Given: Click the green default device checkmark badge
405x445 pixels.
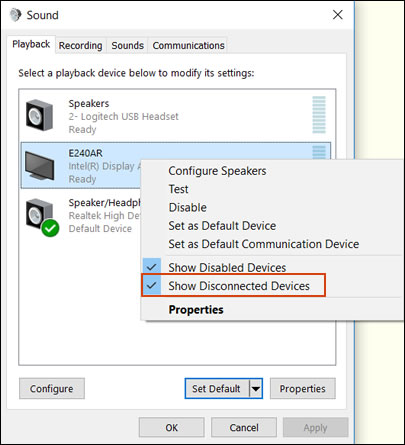Looking at the screenshot, I should [x=50, y=228].
